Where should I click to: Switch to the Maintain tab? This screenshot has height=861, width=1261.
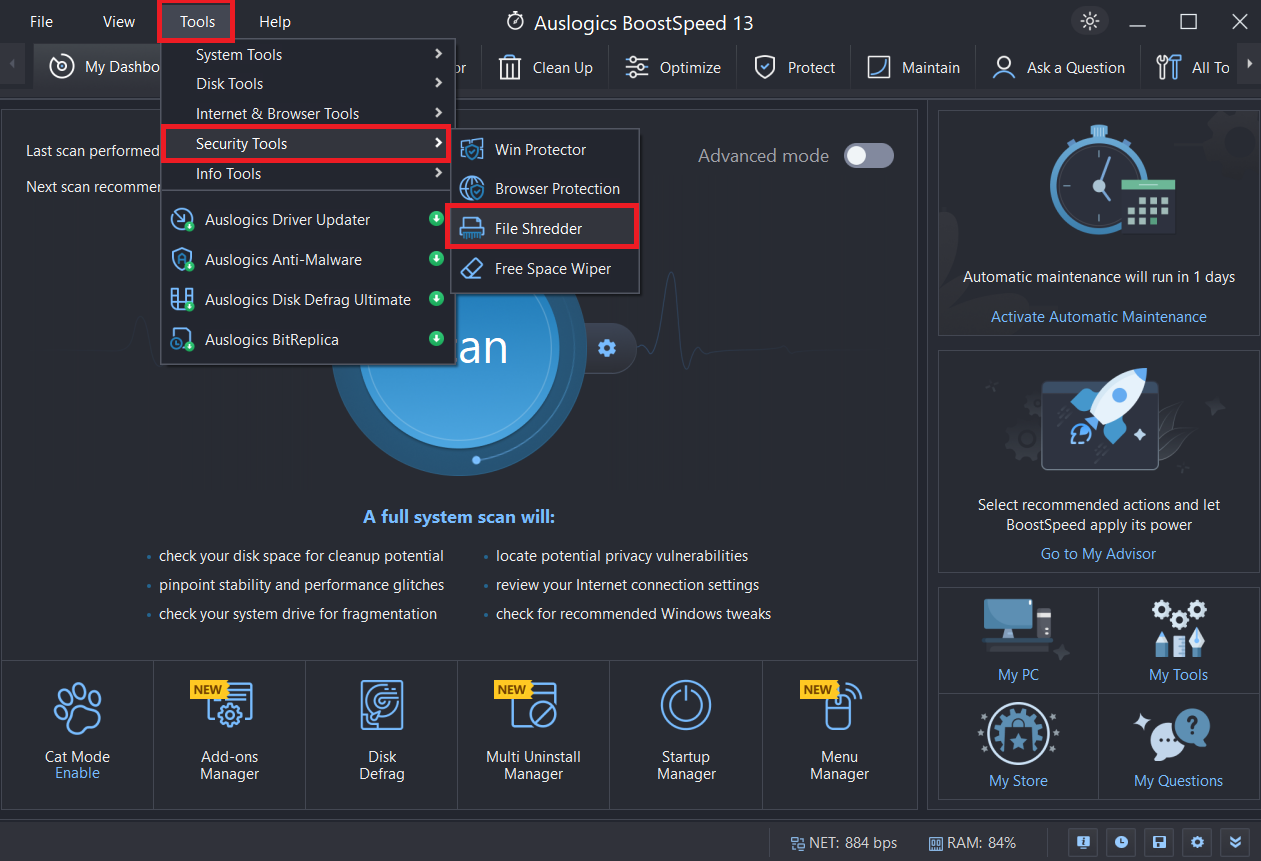[x=913, y=67]
